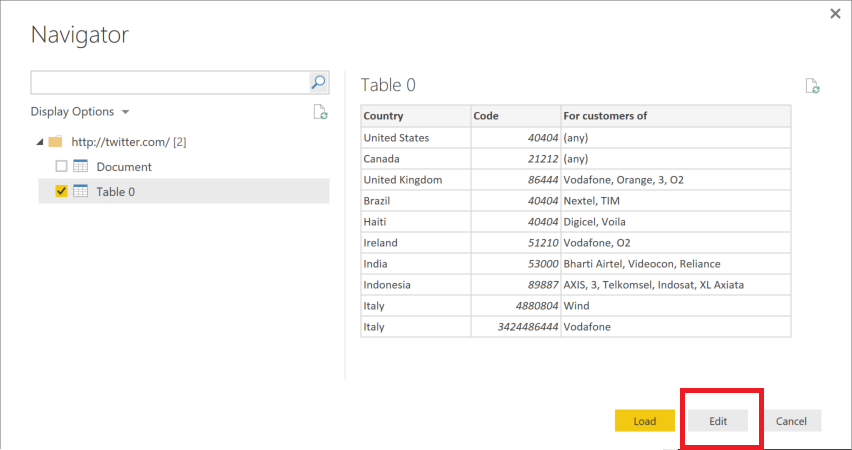
Task: Click the Table 0 grid icon
Action: 80,192
